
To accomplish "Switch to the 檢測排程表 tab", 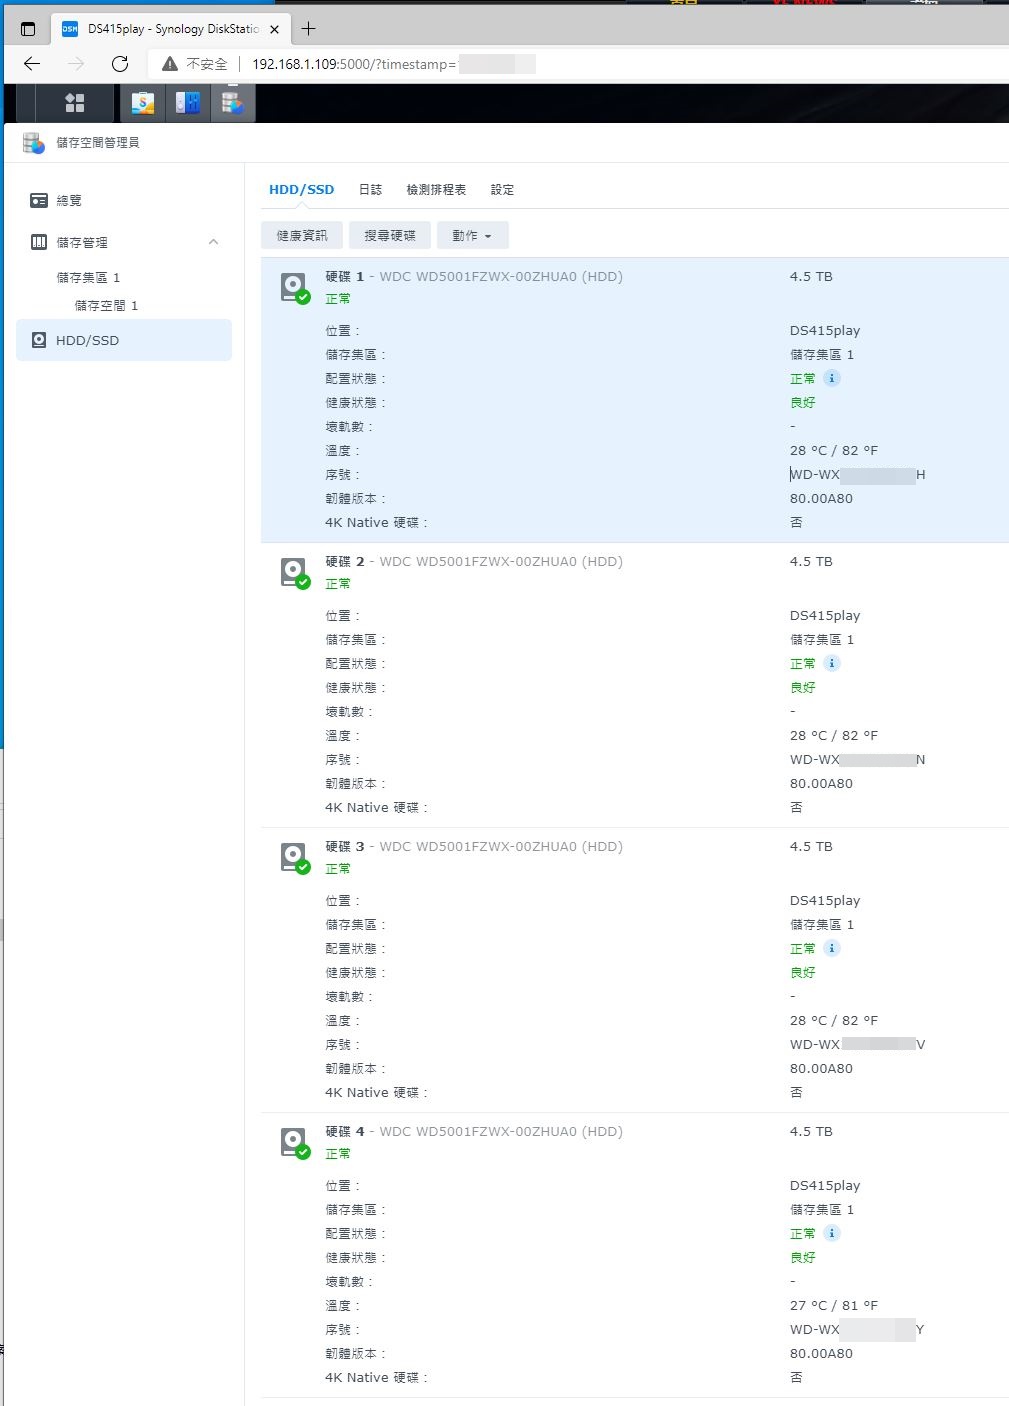I will pyautogui.click(x=436, y=190).
